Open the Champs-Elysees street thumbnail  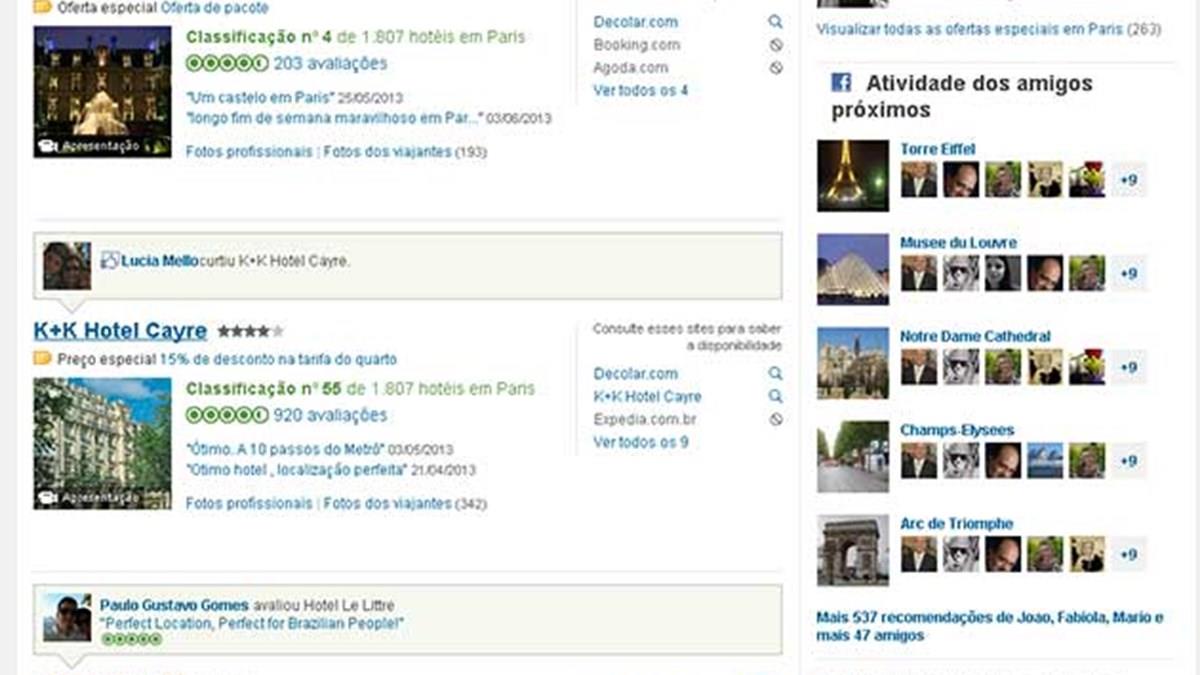click(x=852, y=457)
